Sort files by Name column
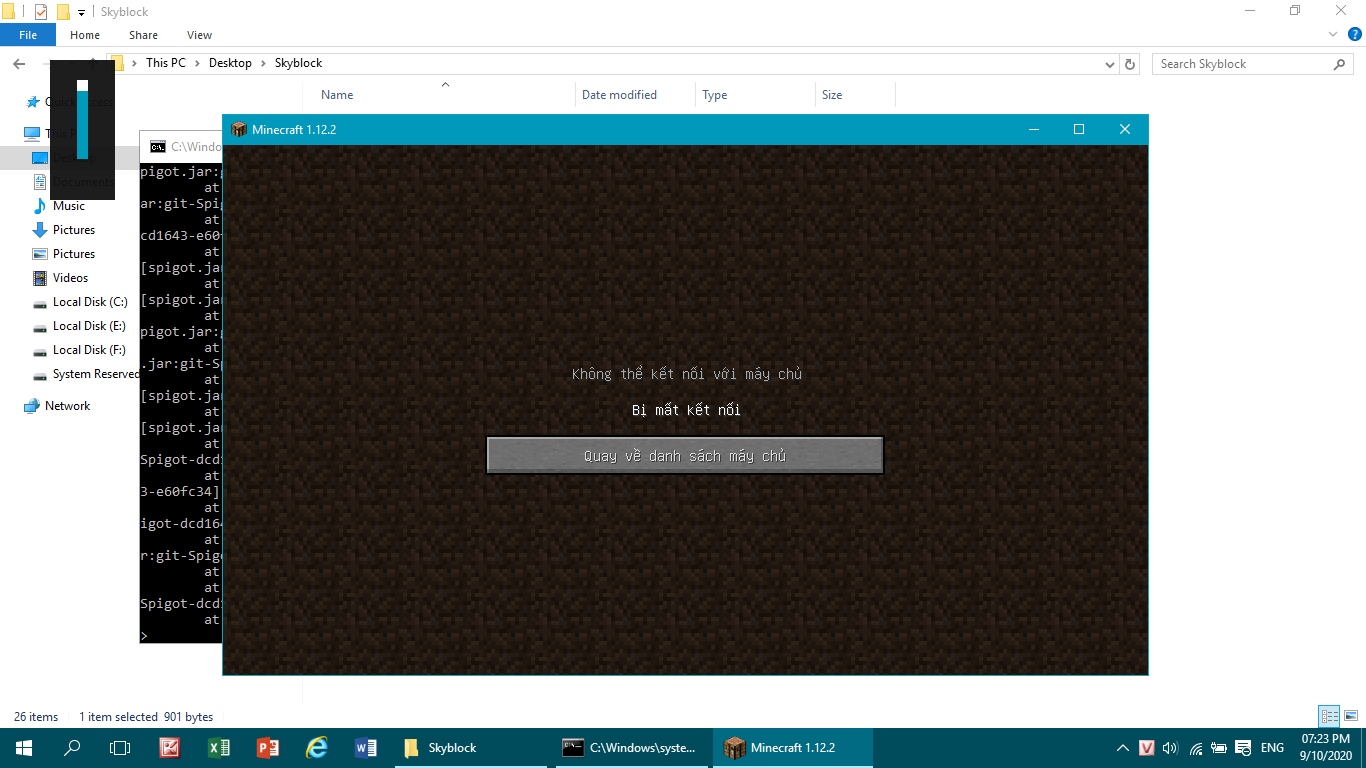Image resolution: width=1366 pixels, height=768 pixels. pos(337,95)
